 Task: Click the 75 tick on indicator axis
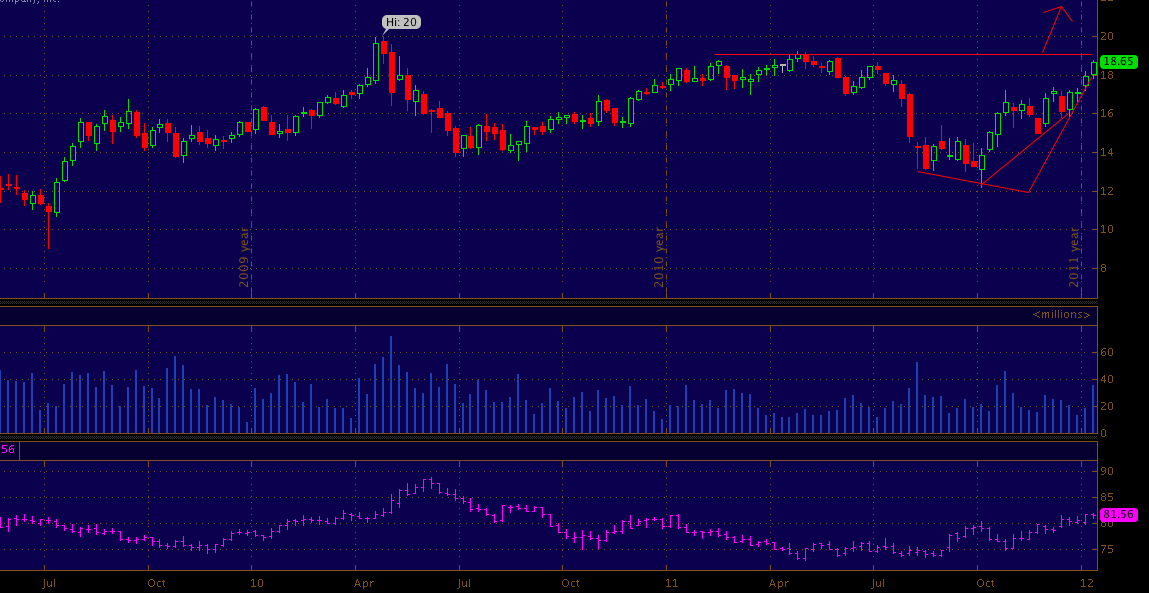pos(1107,550)
